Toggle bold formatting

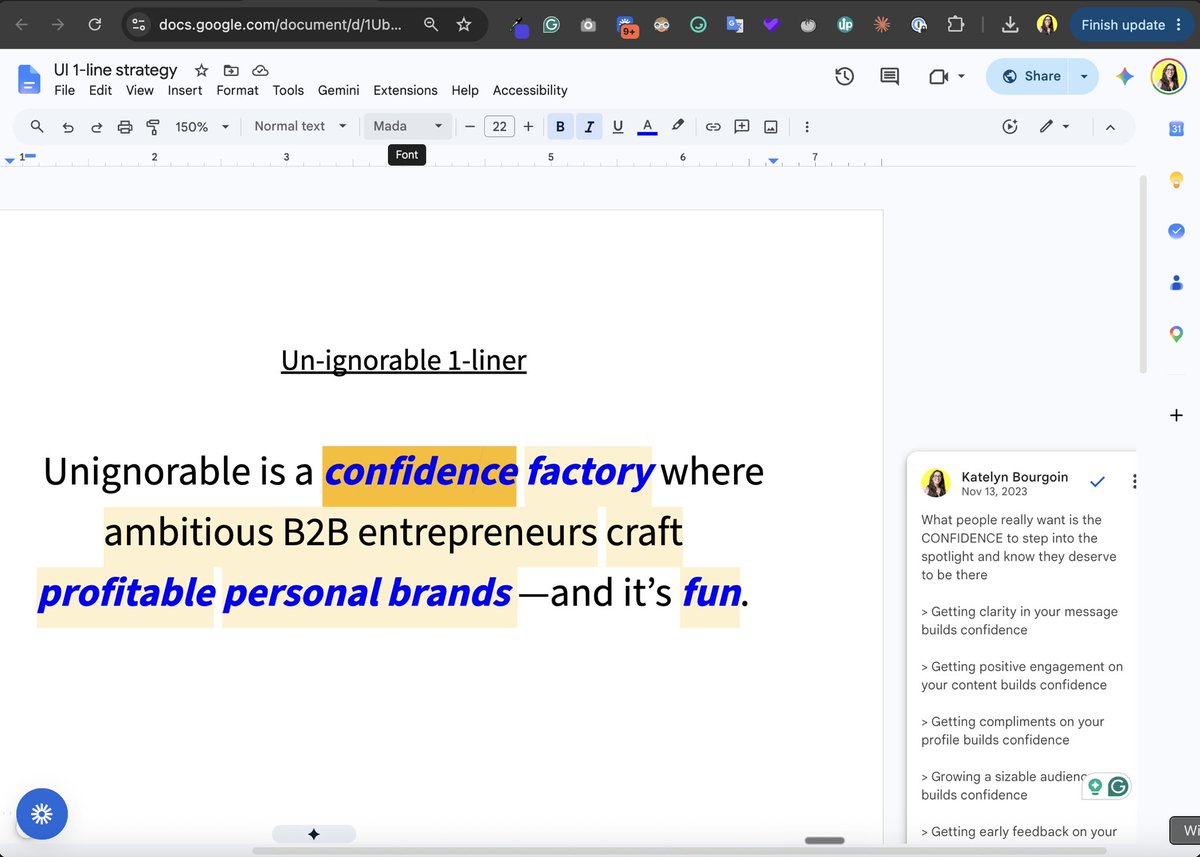pos(560,127)
